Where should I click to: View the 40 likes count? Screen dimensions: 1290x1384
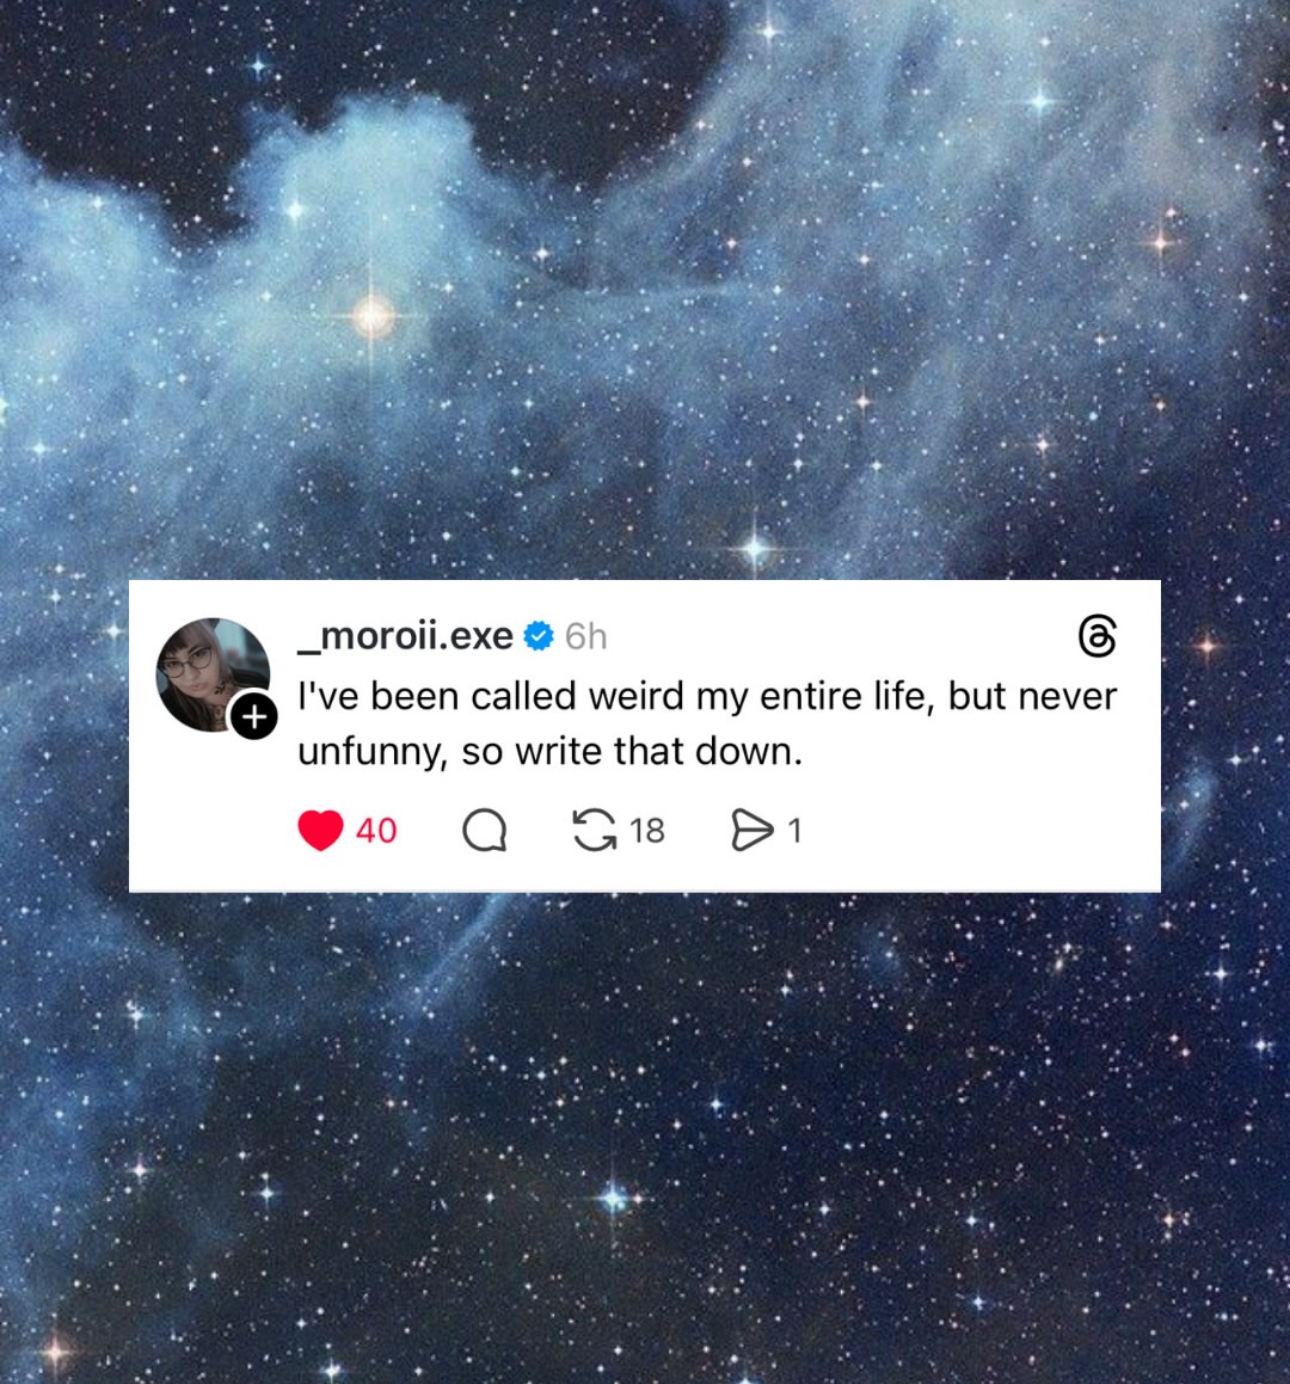point(376,830)
